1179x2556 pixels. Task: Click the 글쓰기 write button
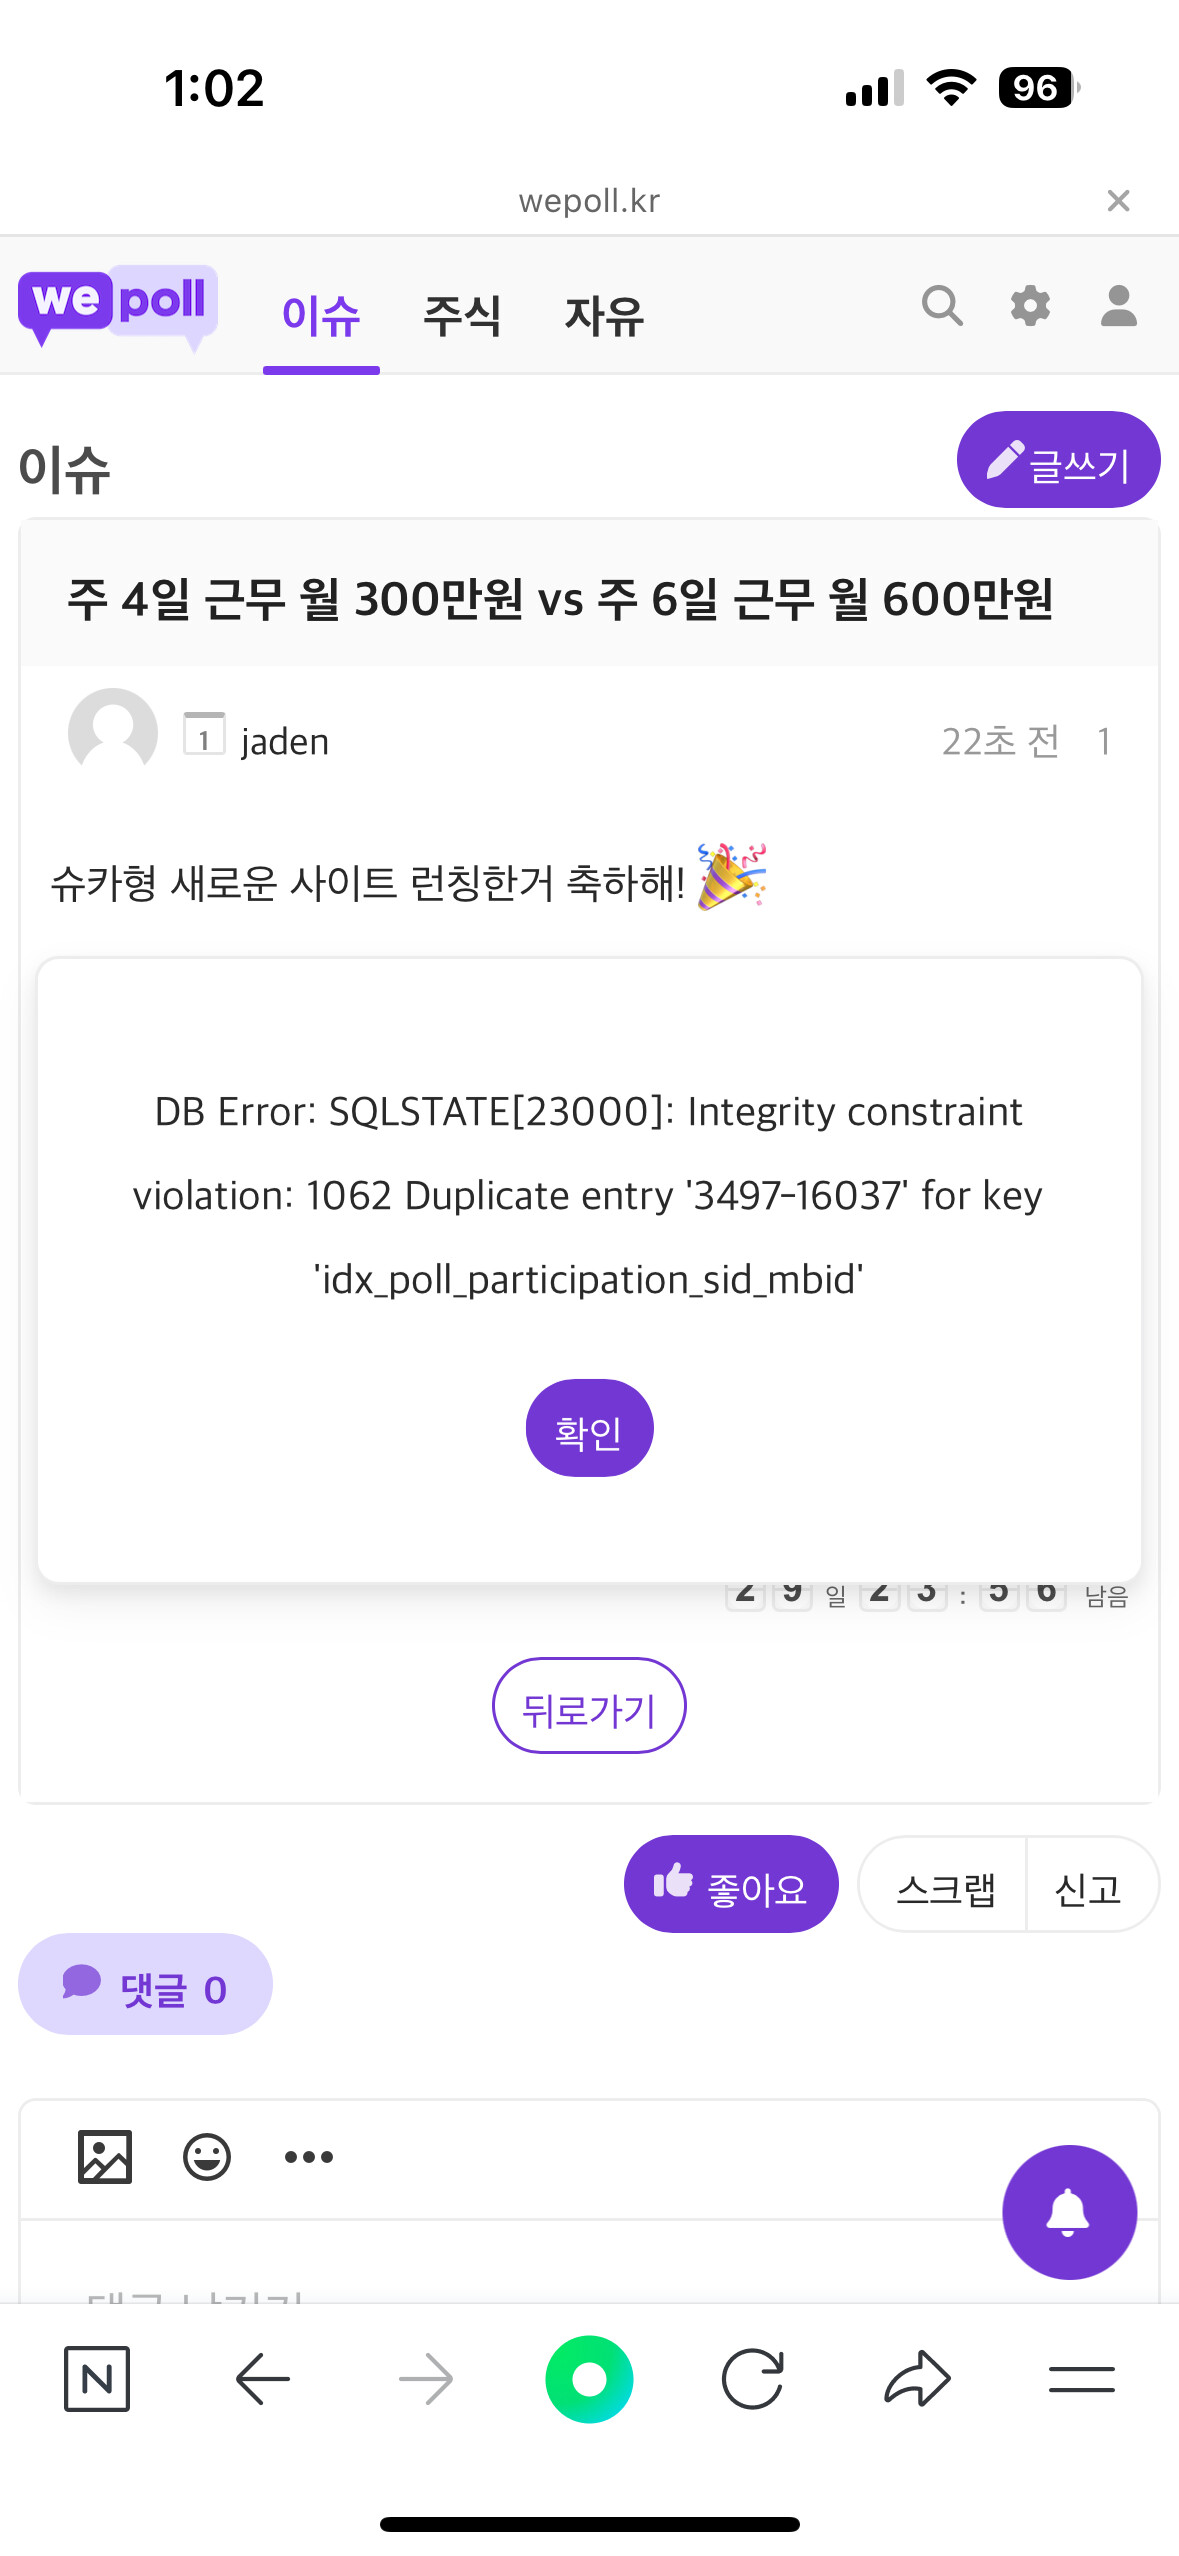pos(1058,460)
